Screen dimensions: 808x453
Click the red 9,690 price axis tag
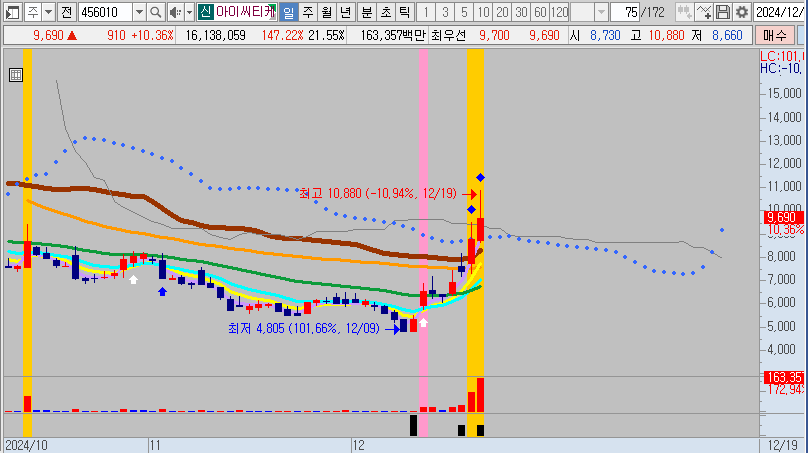point(784,217)
